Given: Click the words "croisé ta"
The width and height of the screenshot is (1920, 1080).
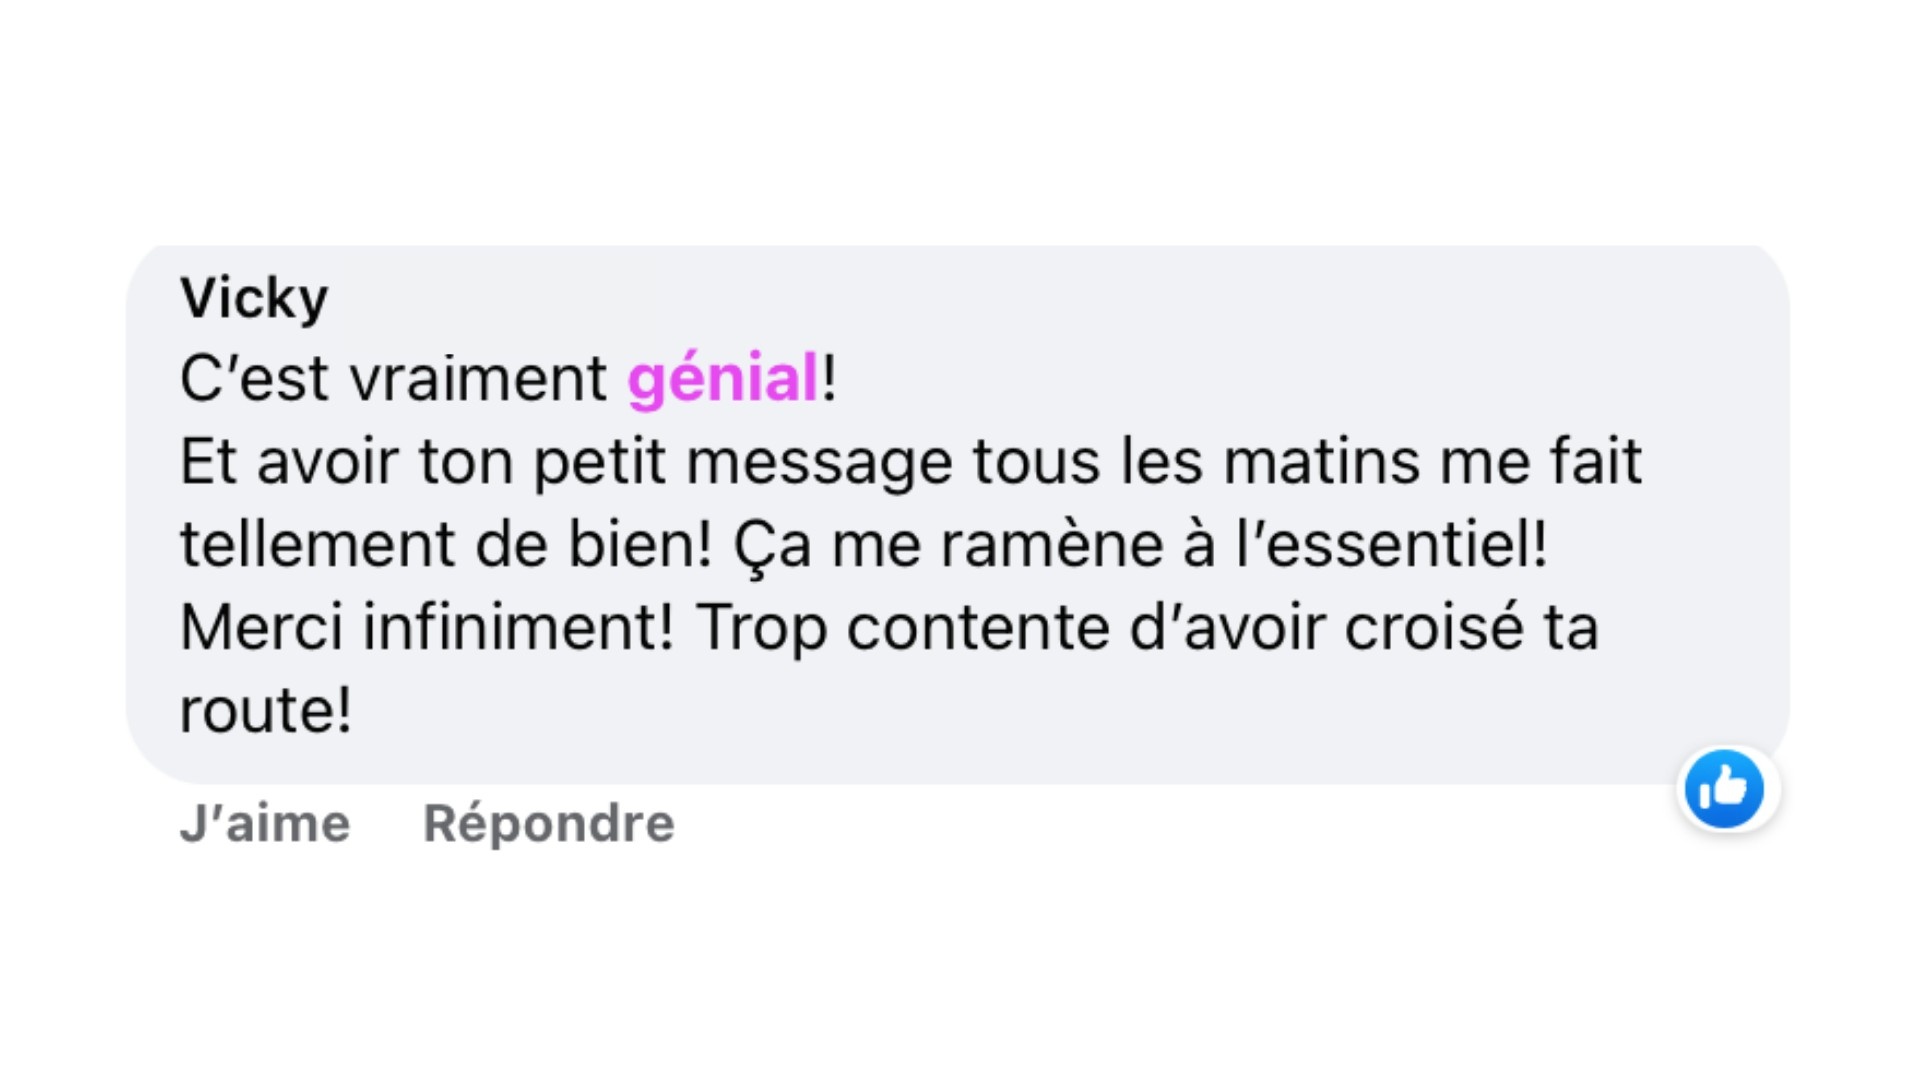Looking at the screenshot, I should pyautogui.click(x=1471, y=628).
